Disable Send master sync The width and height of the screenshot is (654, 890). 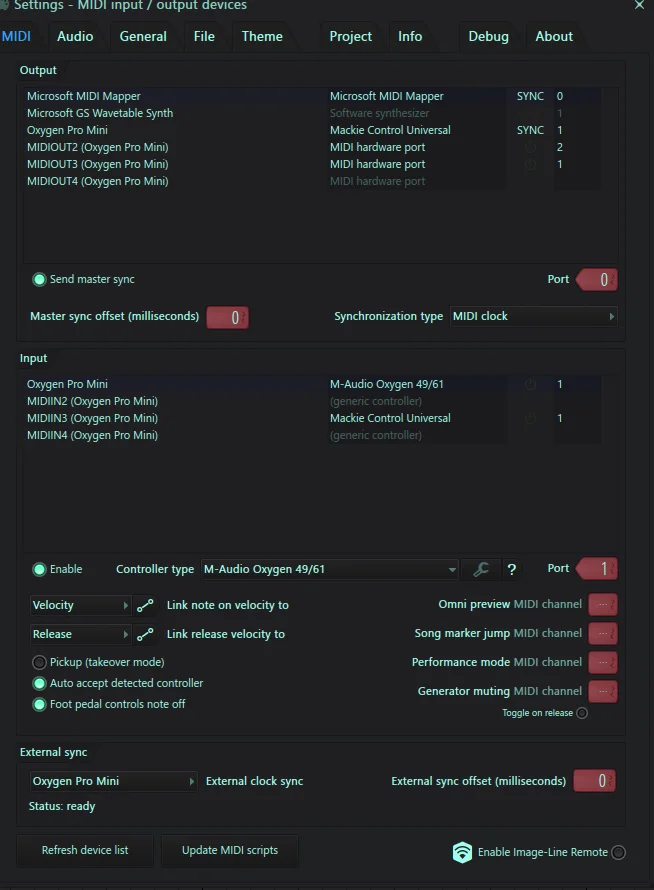click(39, 279)
